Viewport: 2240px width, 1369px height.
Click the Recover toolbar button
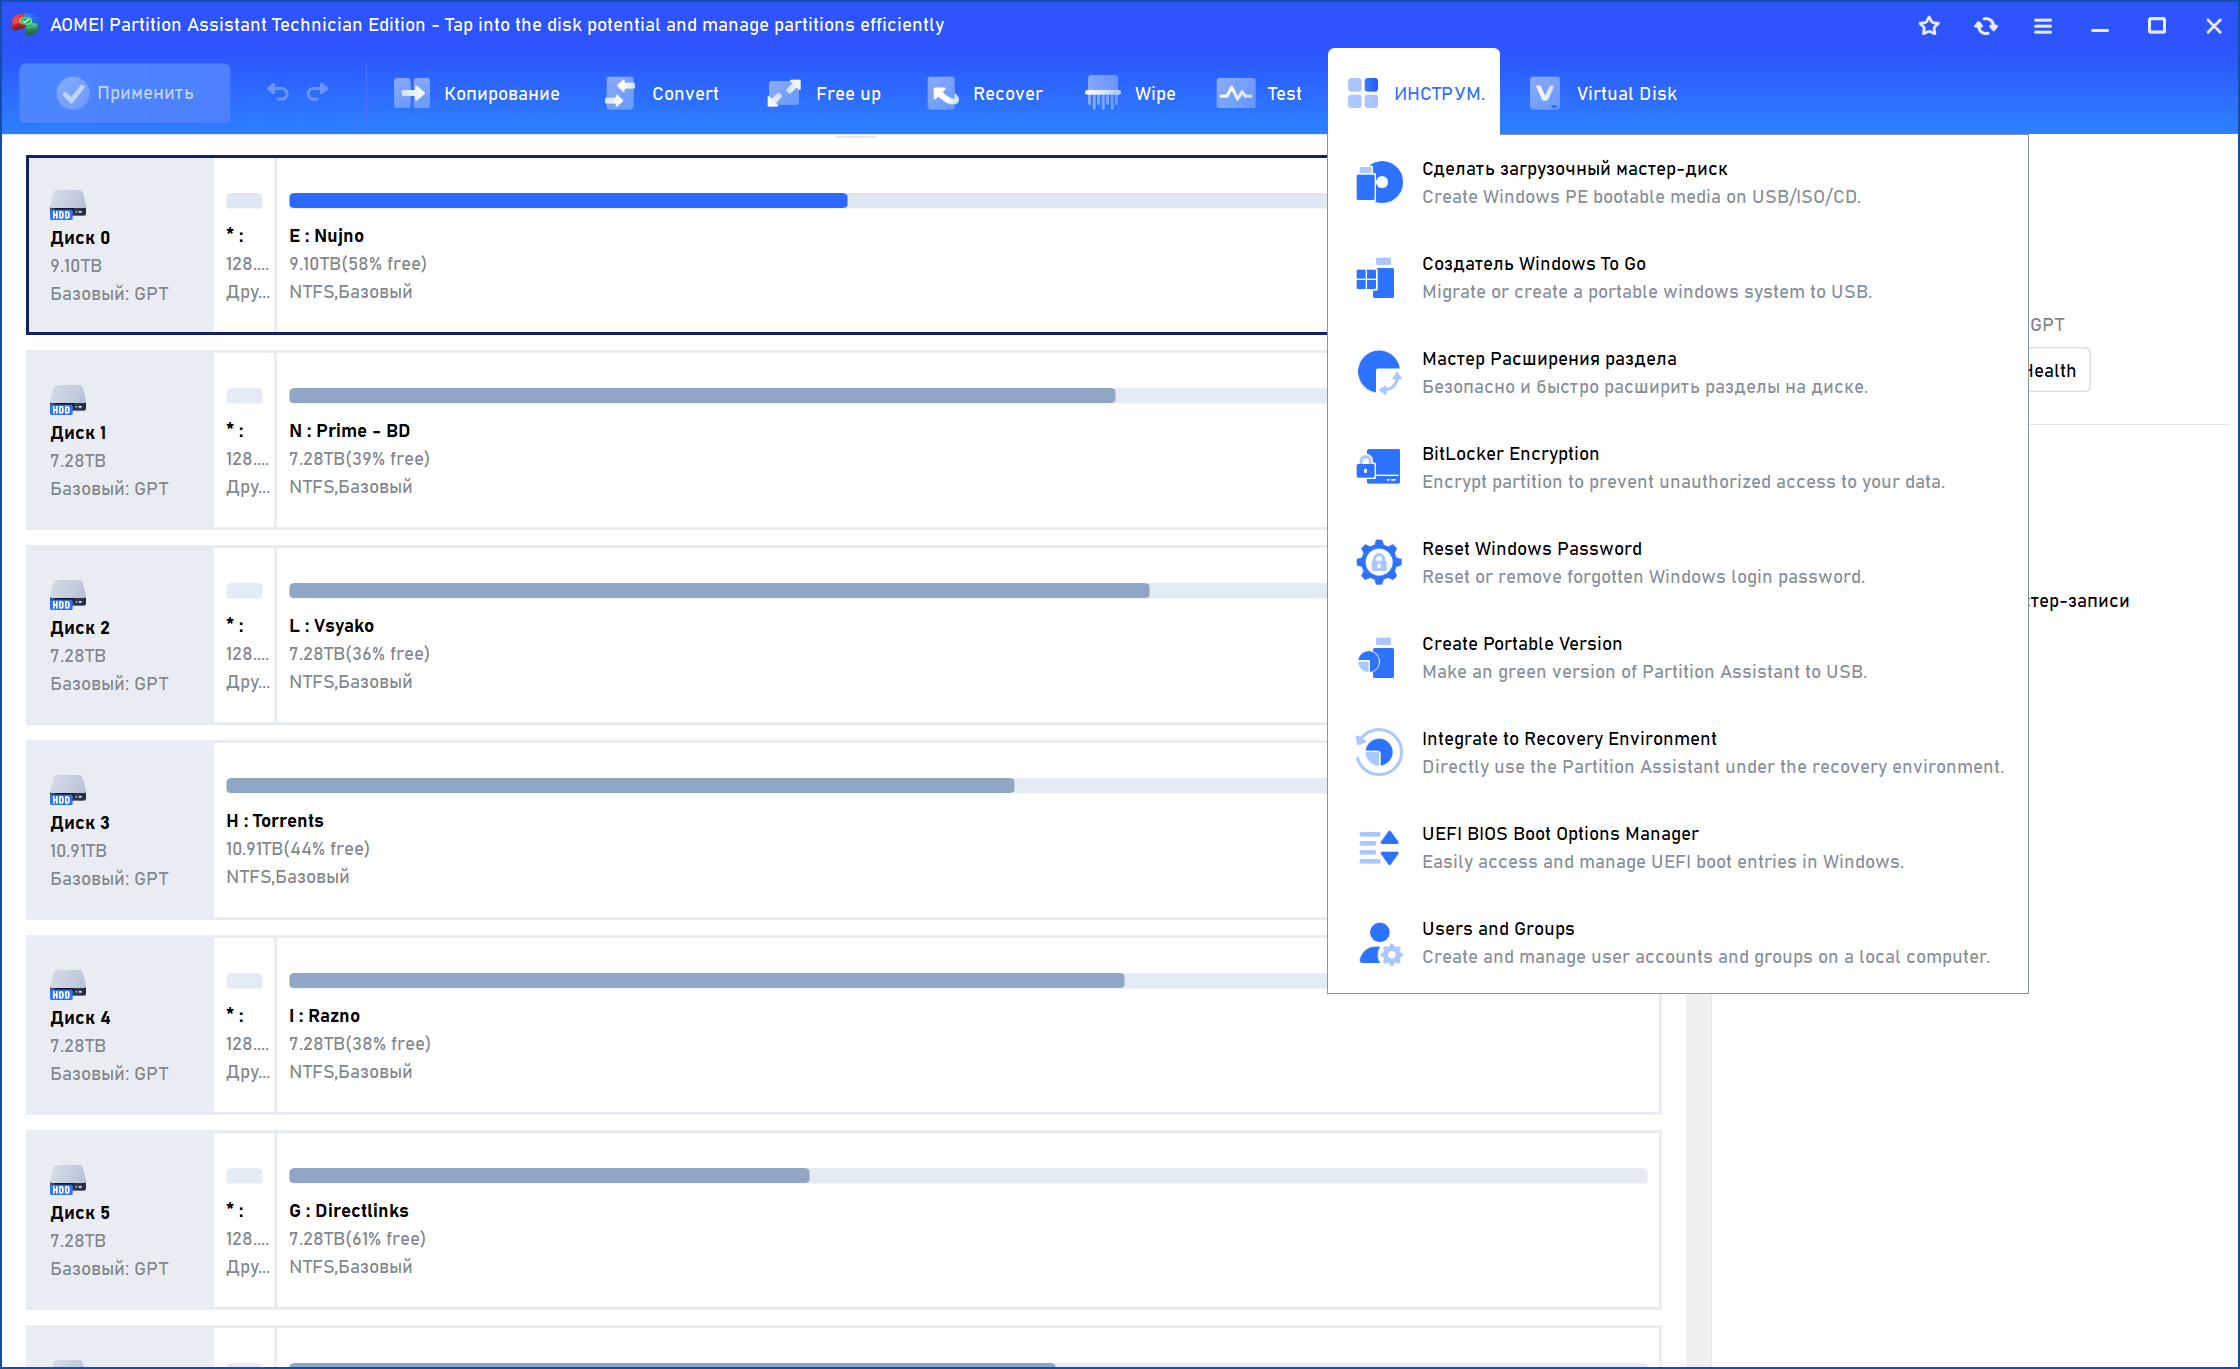(x=985, y=93)
